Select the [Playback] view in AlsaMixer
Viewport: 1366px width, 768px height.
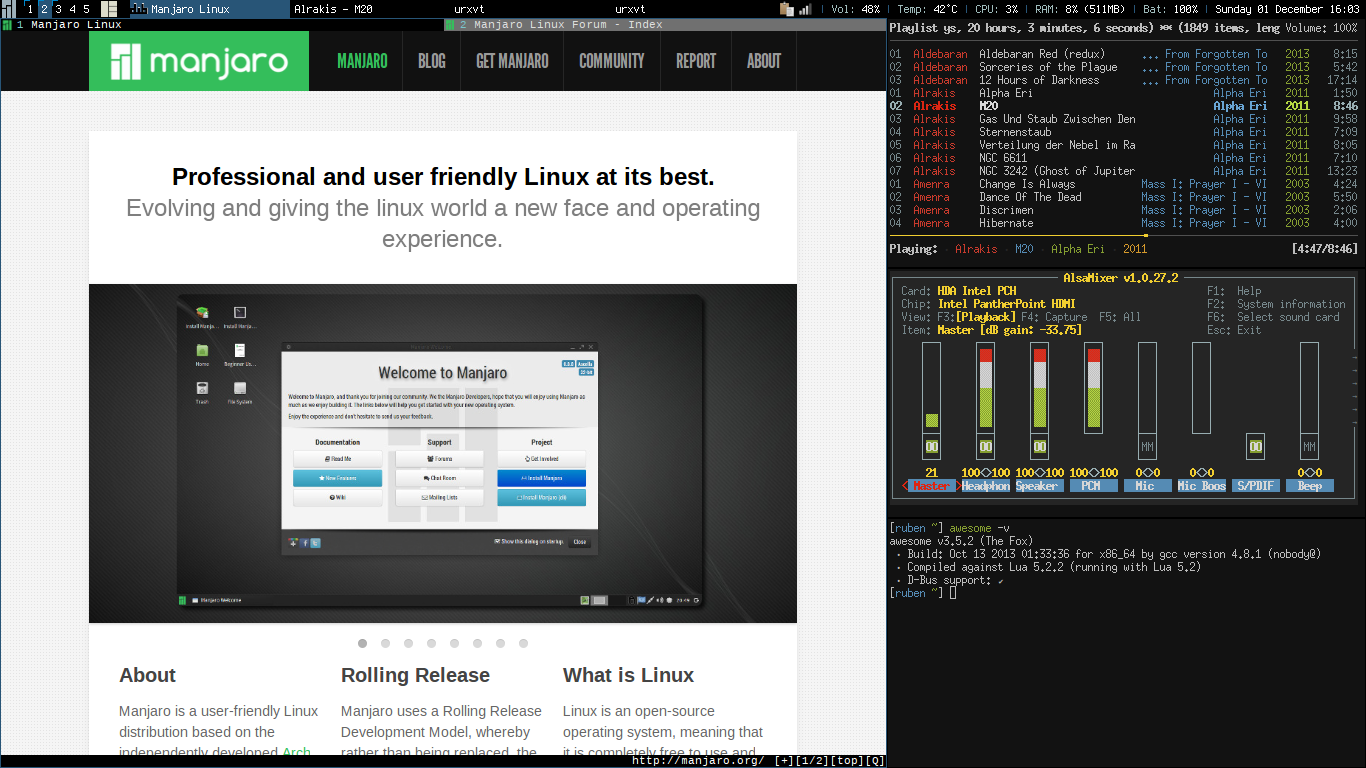985,317
